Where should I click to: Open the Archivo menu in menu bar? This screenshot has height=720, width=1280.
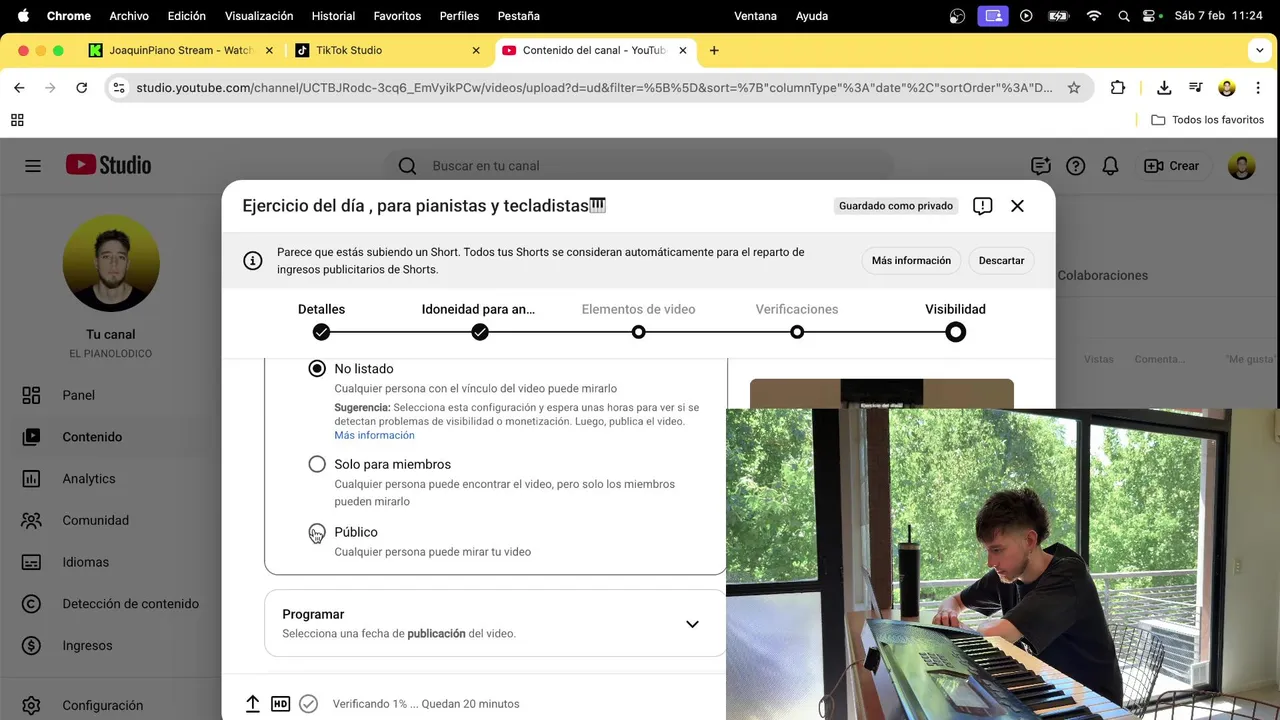click(129, 16)
